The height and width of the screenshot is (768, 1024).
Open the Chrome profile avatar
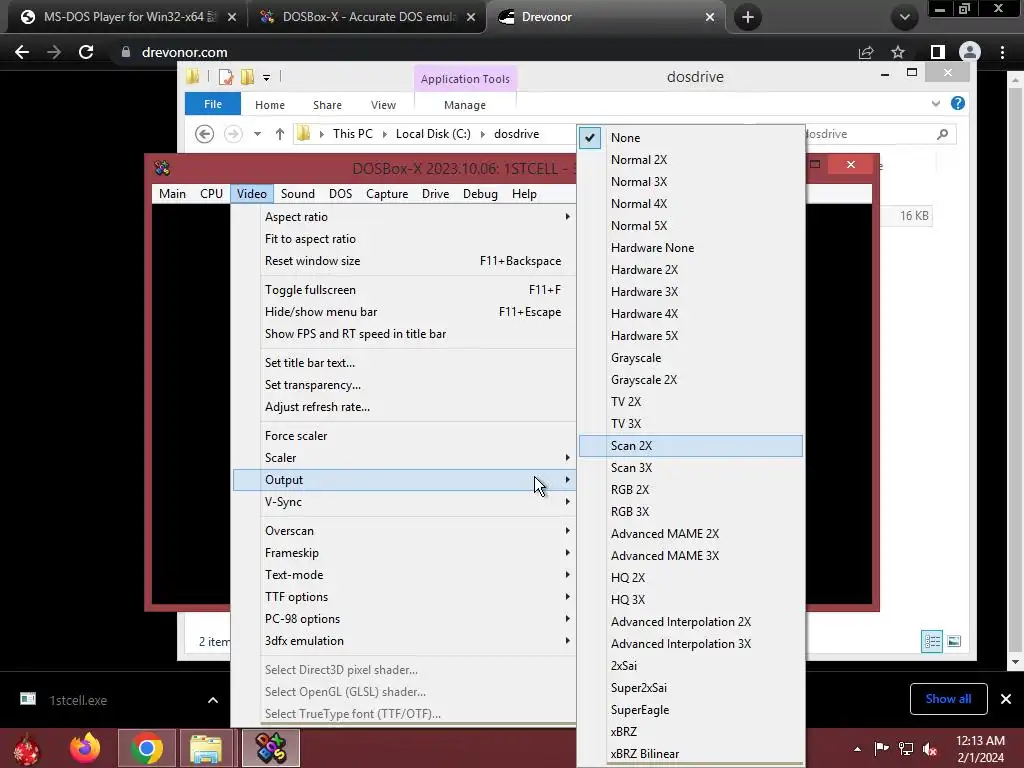970,52
